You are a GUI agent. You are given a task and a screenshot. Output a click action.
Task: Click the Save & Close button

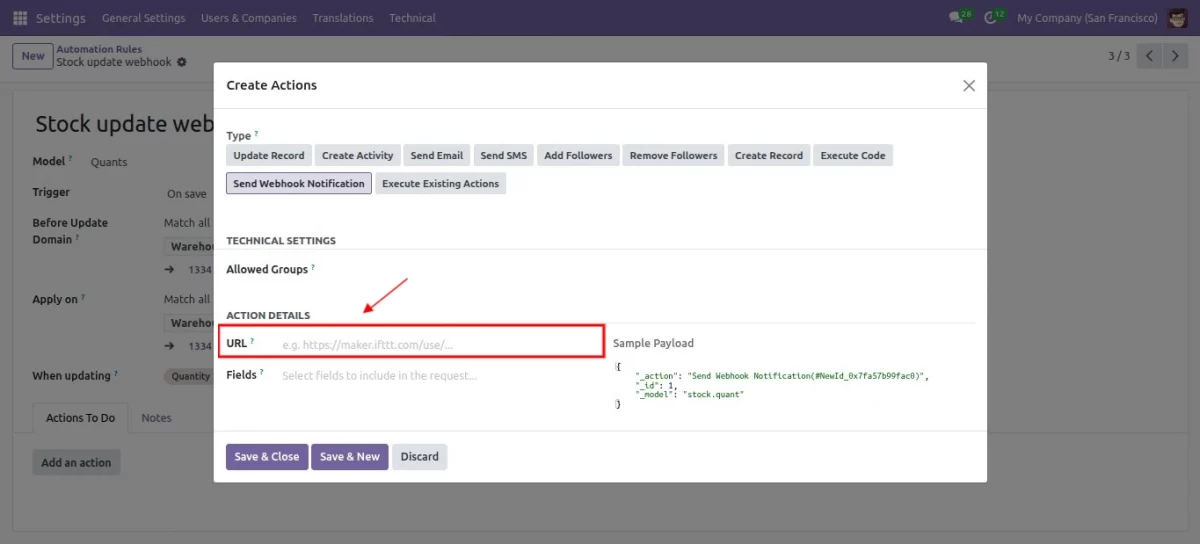point(266,457)
